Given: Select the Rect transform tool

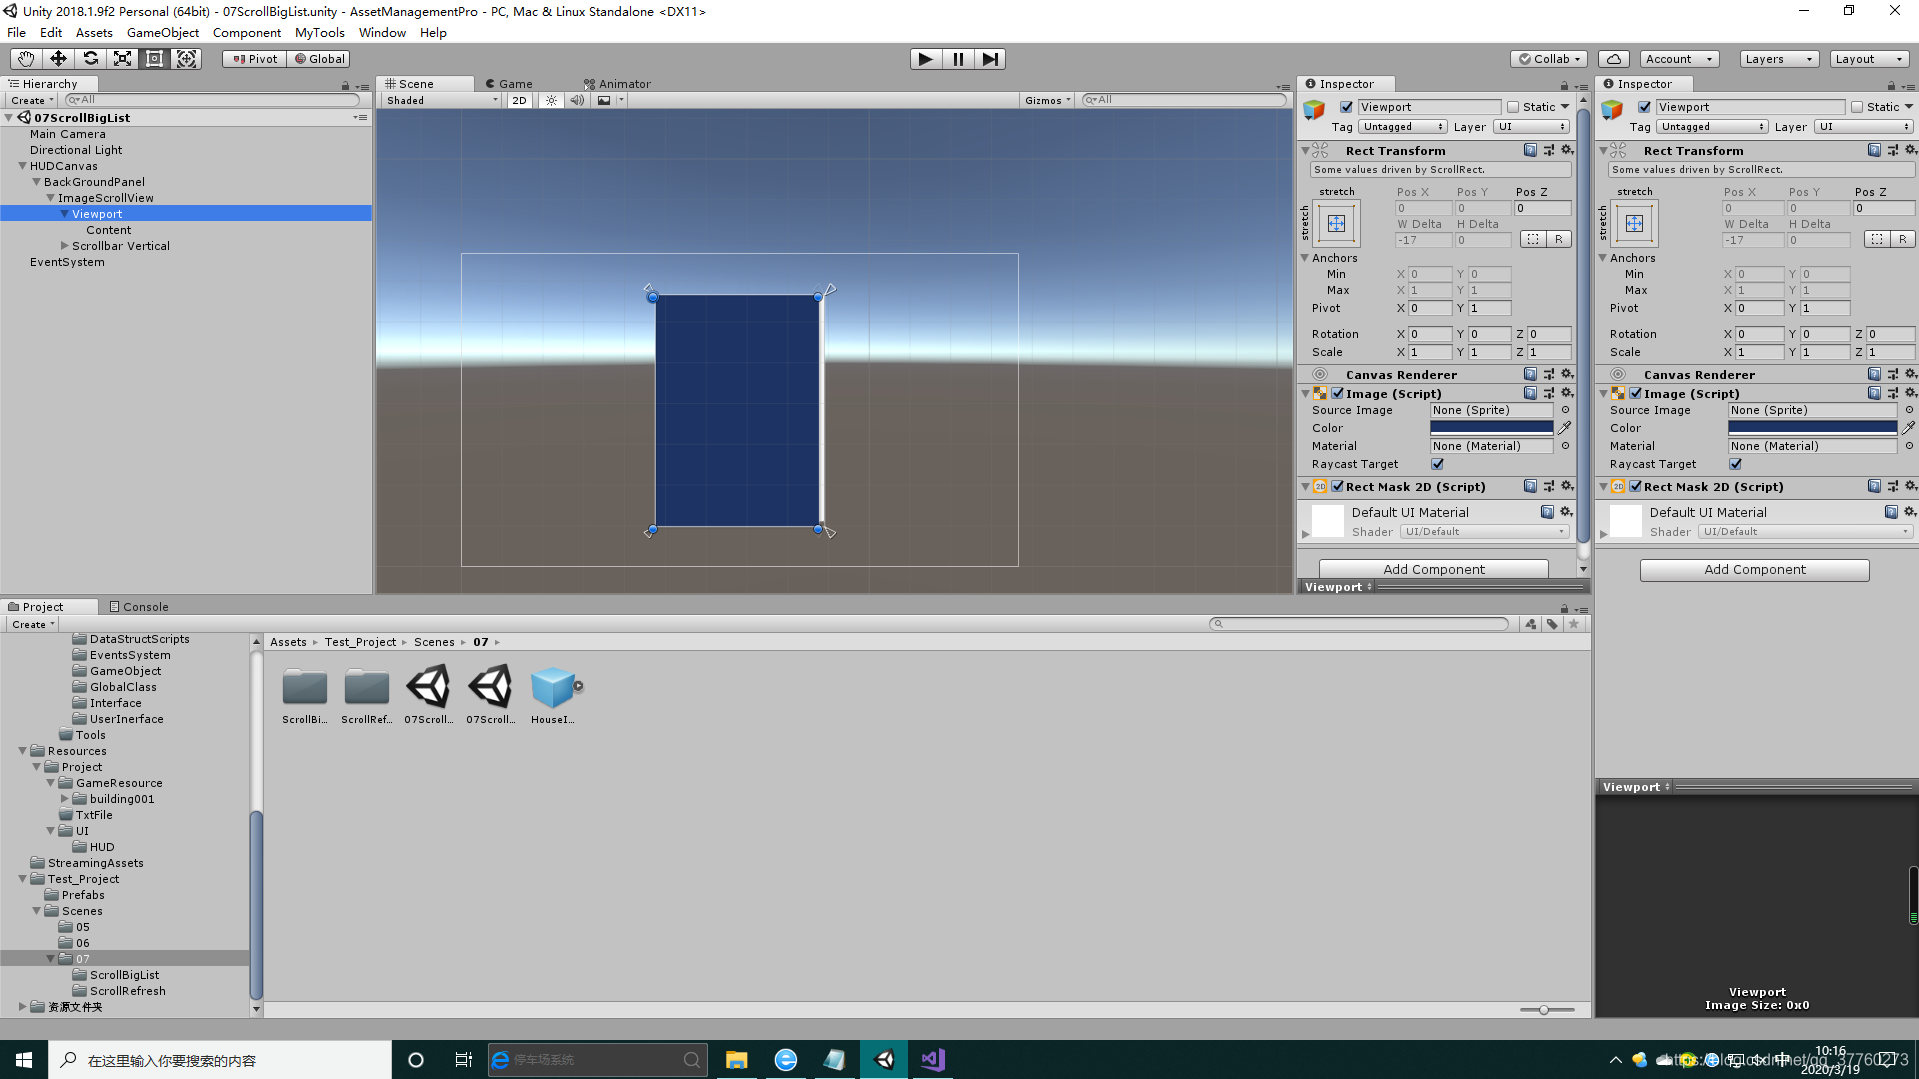Looking at the screenshot, I should pos(154,58).
